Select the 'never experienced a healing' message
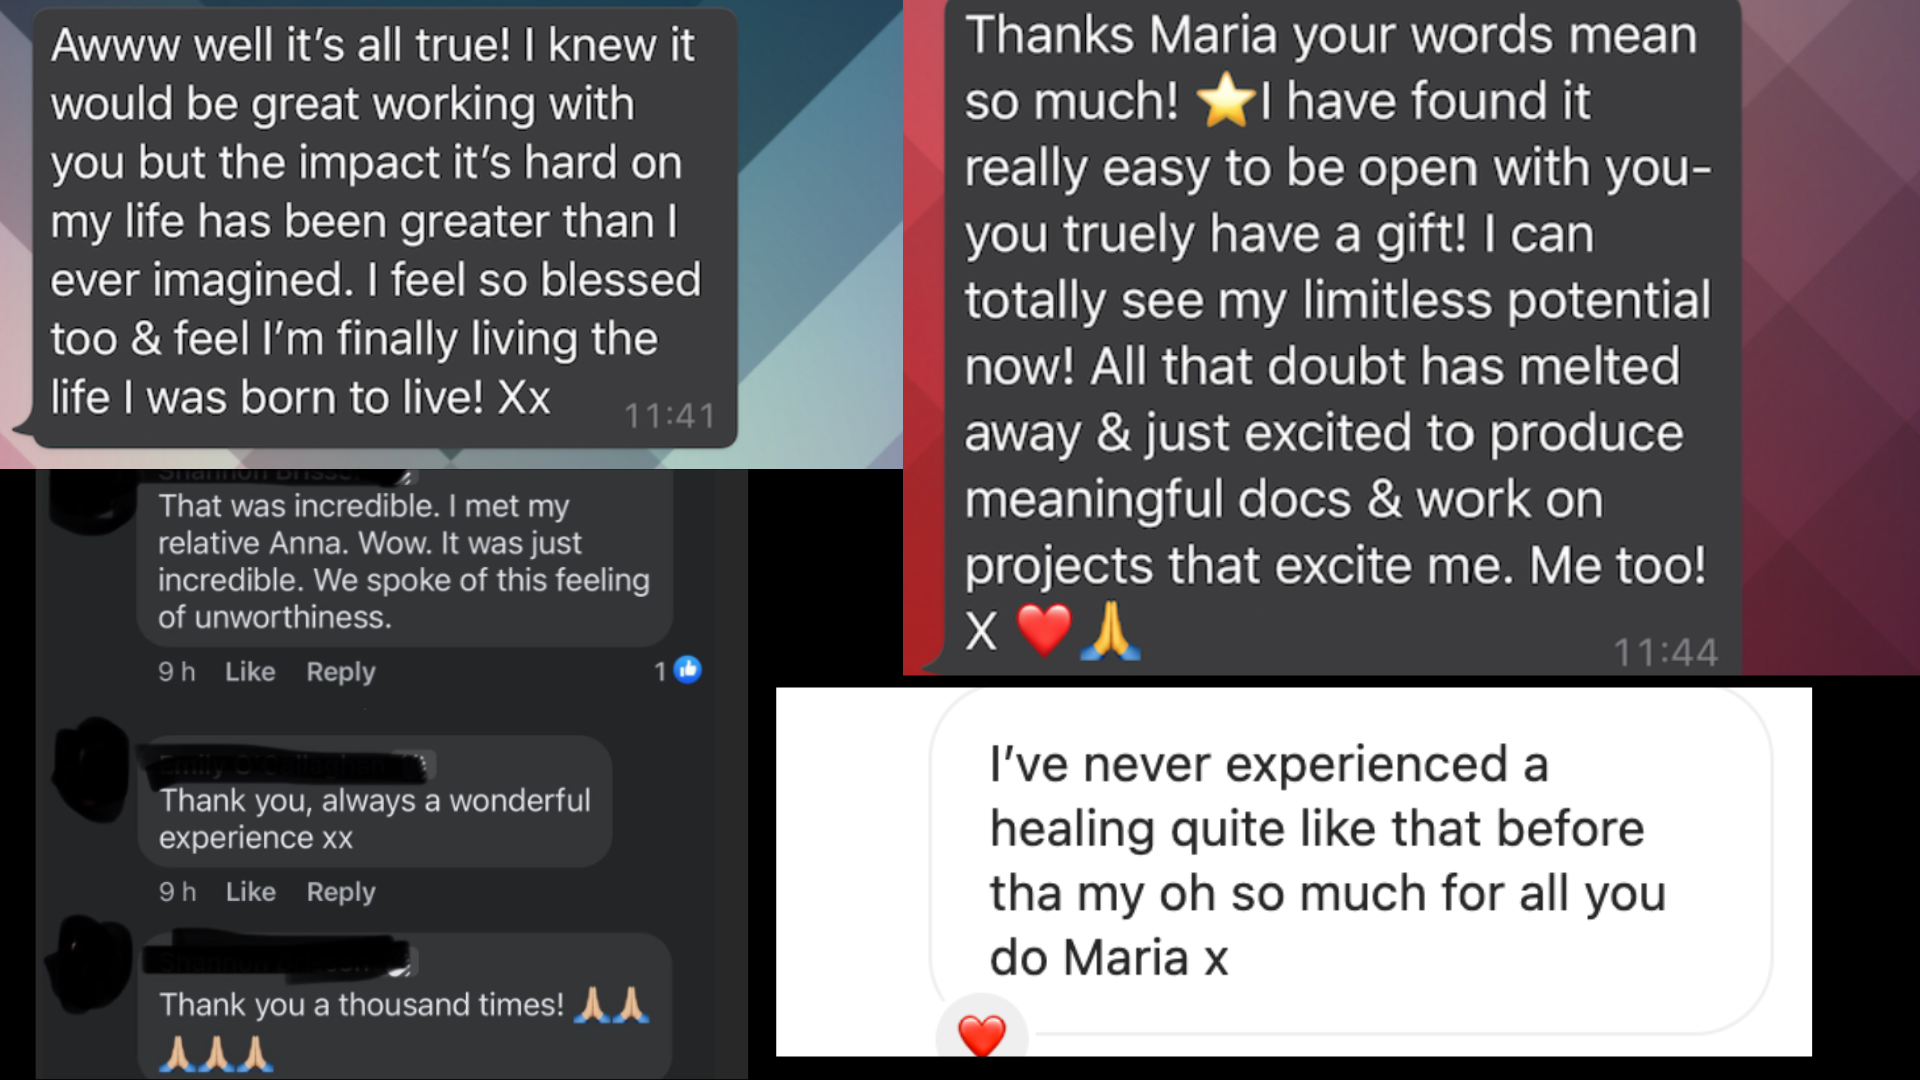 (1351, 860)
